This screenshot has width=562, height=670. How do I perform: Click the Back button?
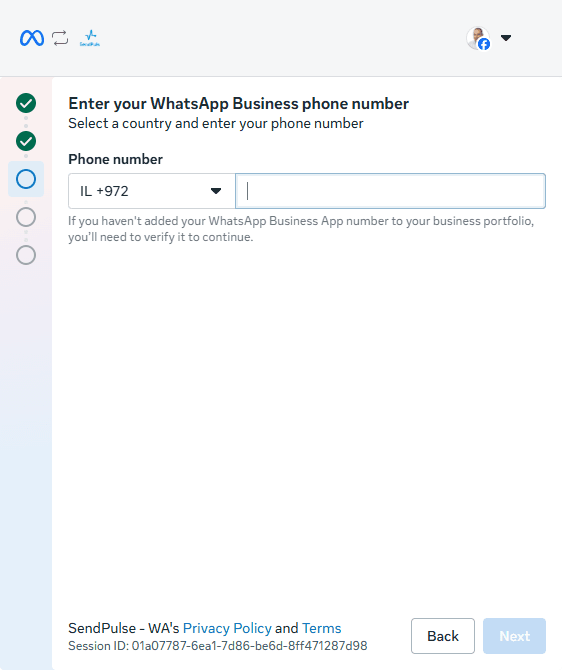[x=443, y=636]
